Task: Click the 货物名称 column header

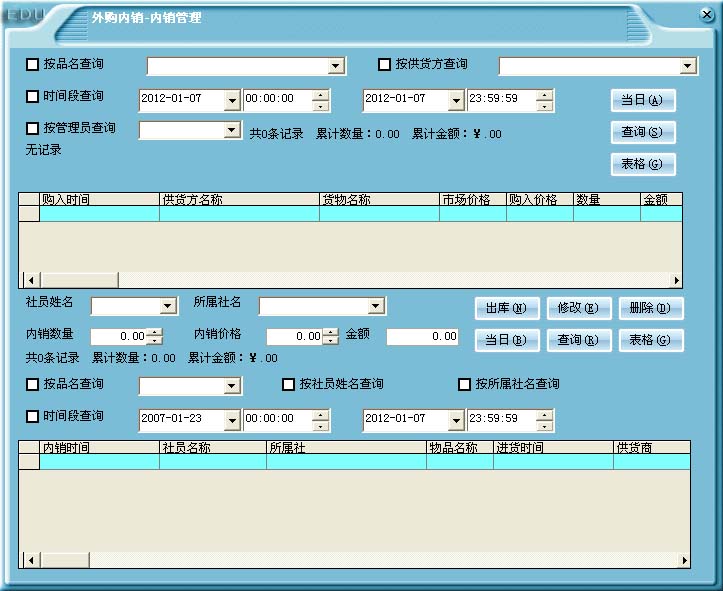Action: 379,200
